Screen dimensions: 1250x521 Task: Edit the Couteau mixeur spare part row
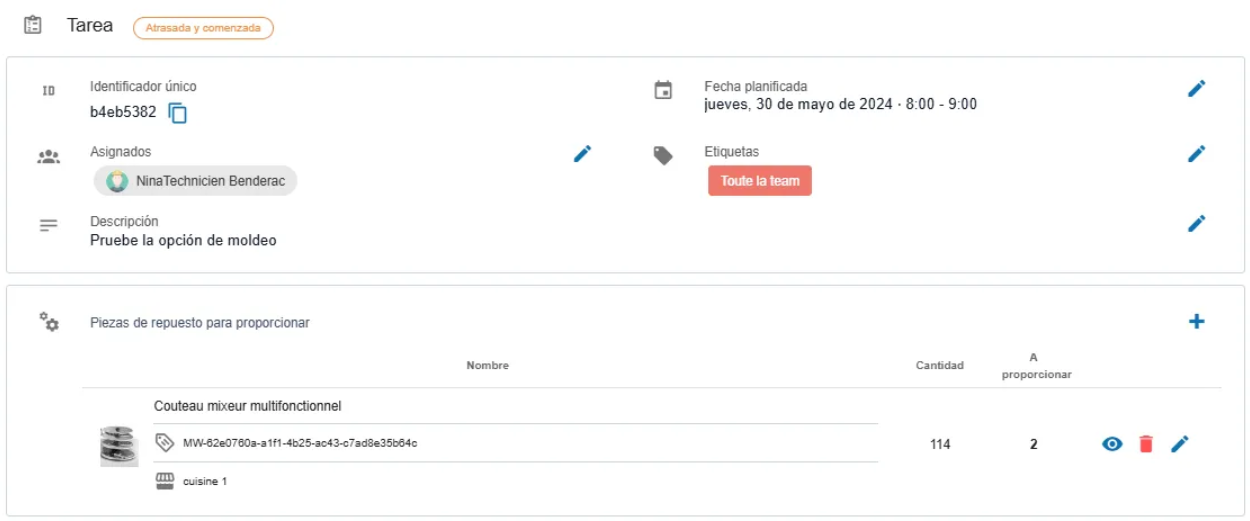click(1180, 444)
